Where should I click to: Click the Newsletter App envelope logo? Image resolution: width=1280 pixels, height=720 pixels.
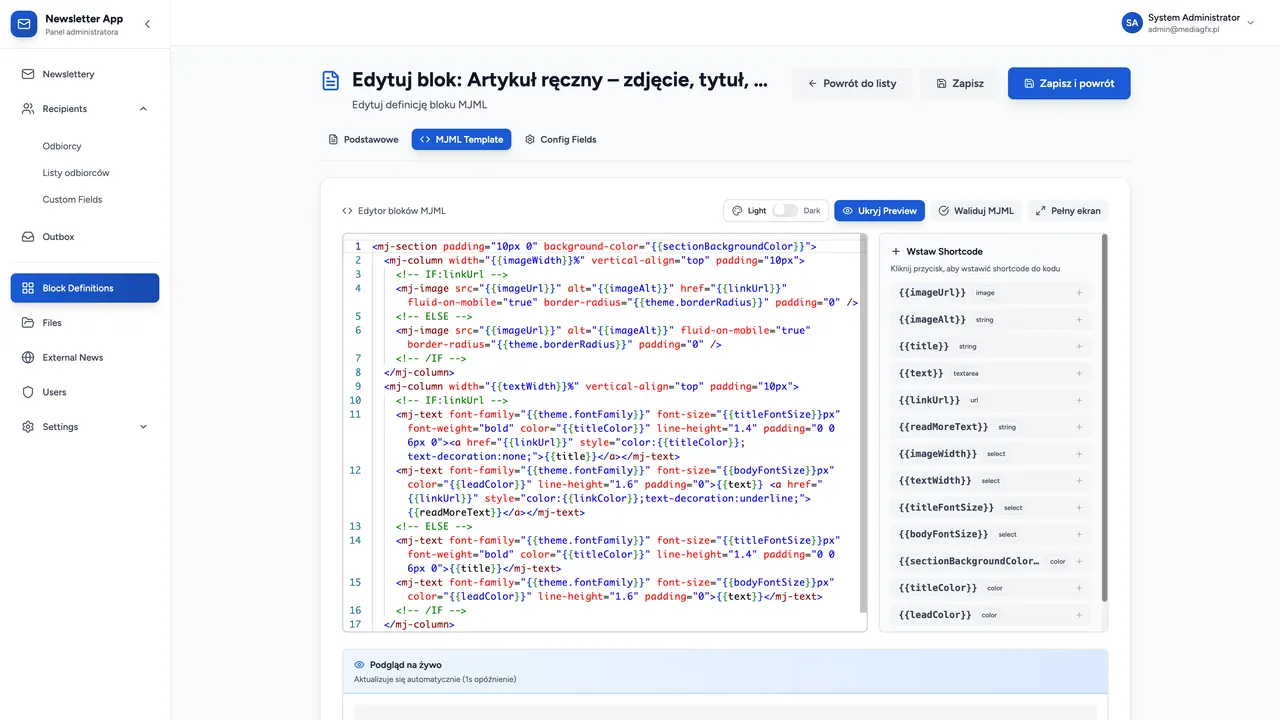click(x=24, y=24)
